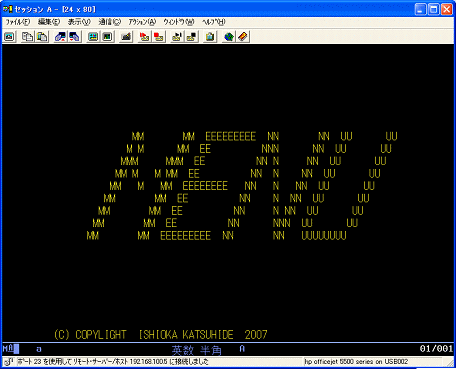The image size is (456, 369).
Task: Click the colorful display setup monitor icon
Action: click(x=93, y=36)
